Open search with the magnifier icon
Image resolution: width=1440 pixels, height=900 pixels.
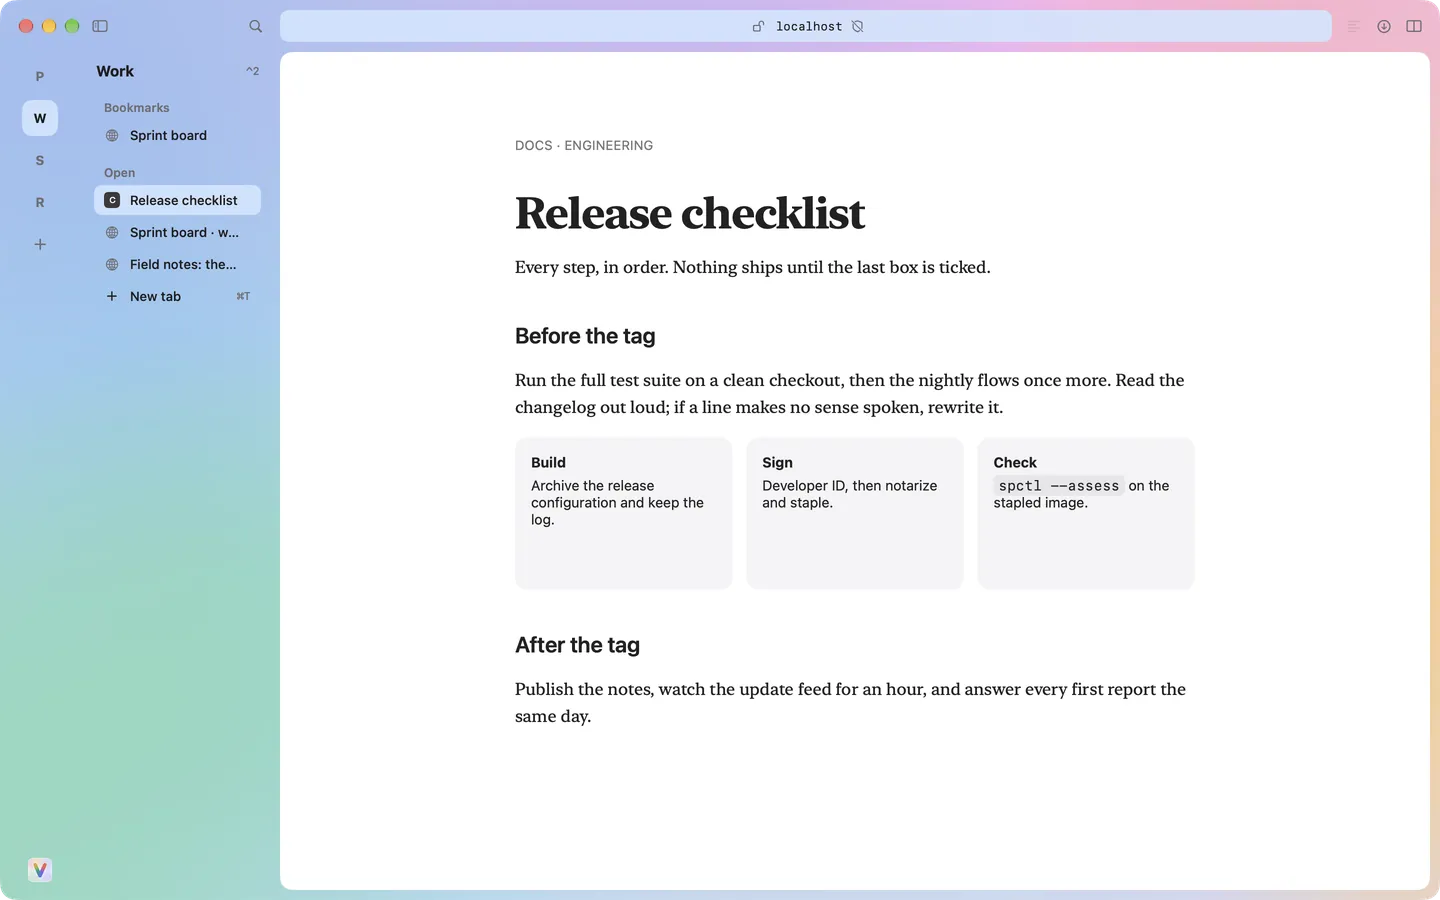tap(256, 26)
